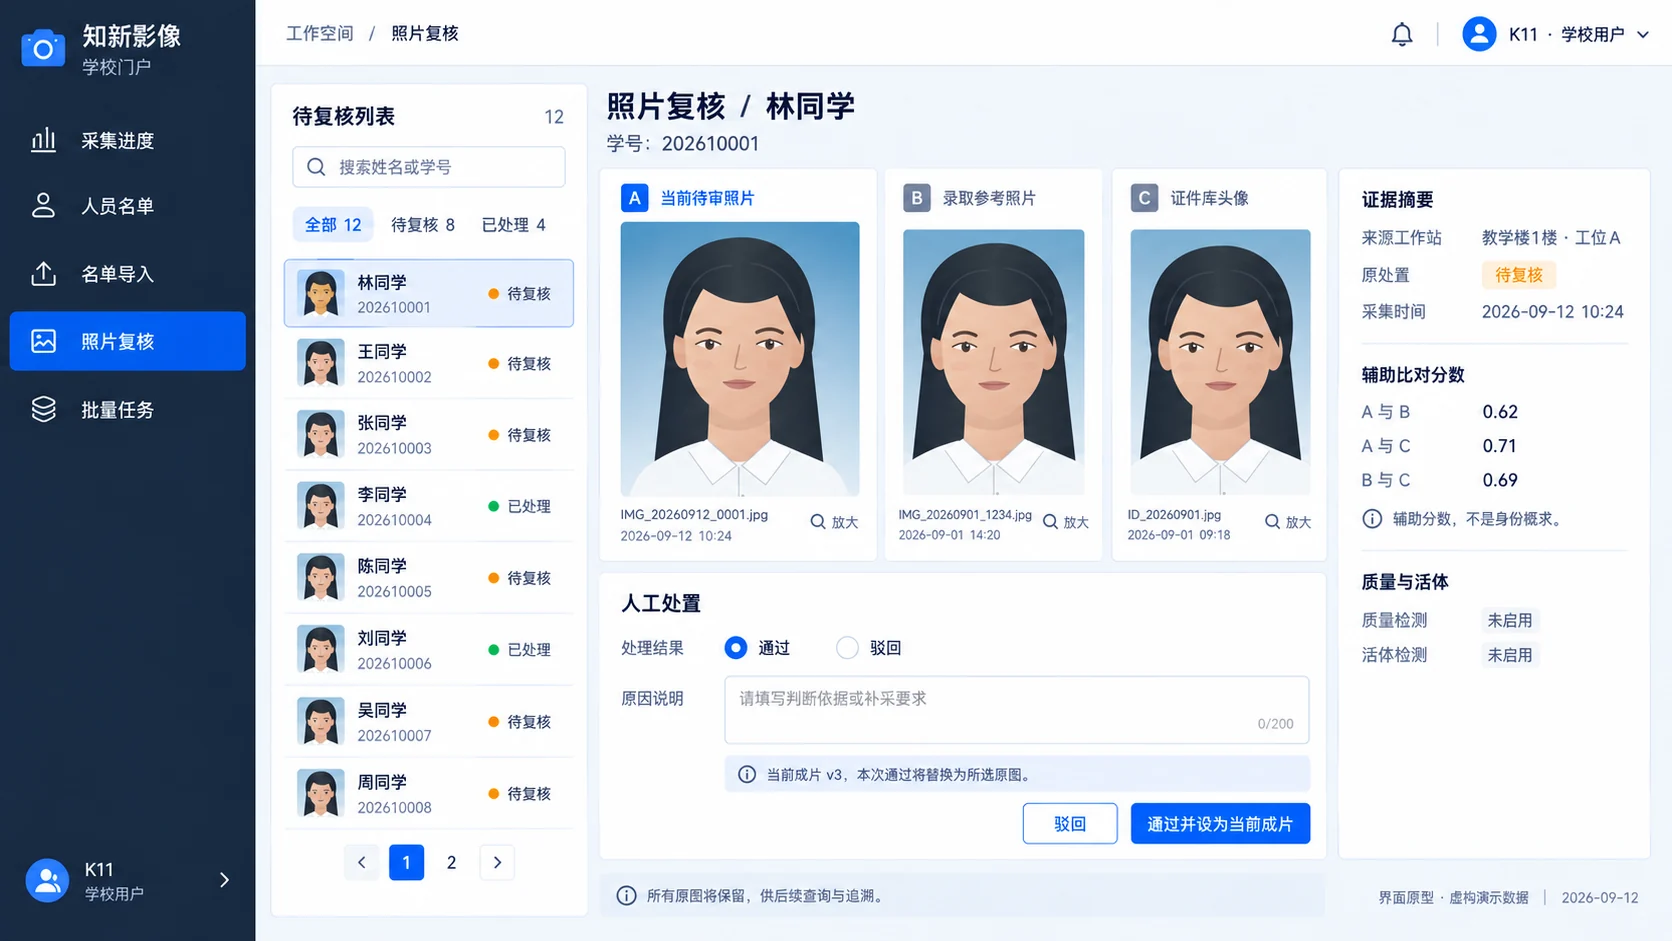This screenshot has width=1672, height=941.
Task: Click the 工作空间 breadcrumb link
Action: pyautogui.click(x=320, y=34)
